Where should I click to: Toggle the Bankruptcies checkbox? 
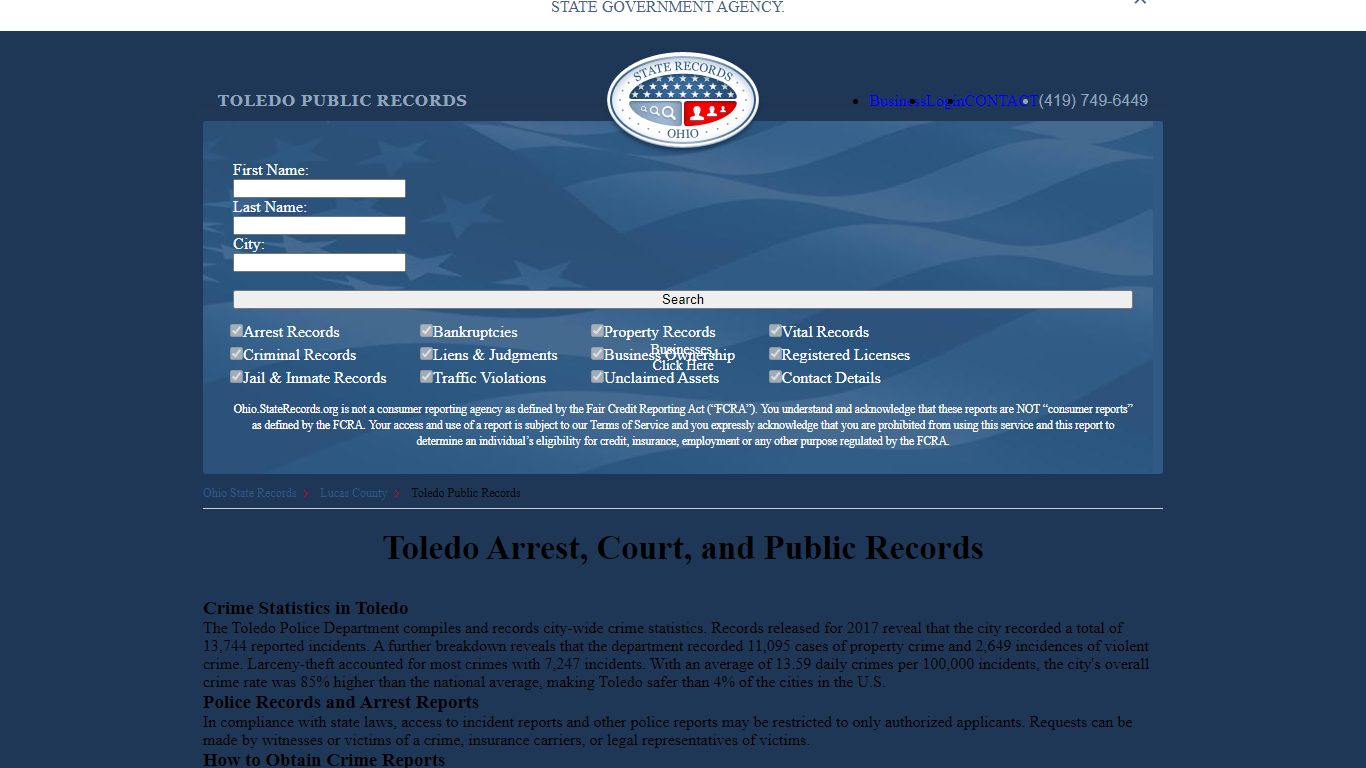pyautogui.click(x=426, y=330)
